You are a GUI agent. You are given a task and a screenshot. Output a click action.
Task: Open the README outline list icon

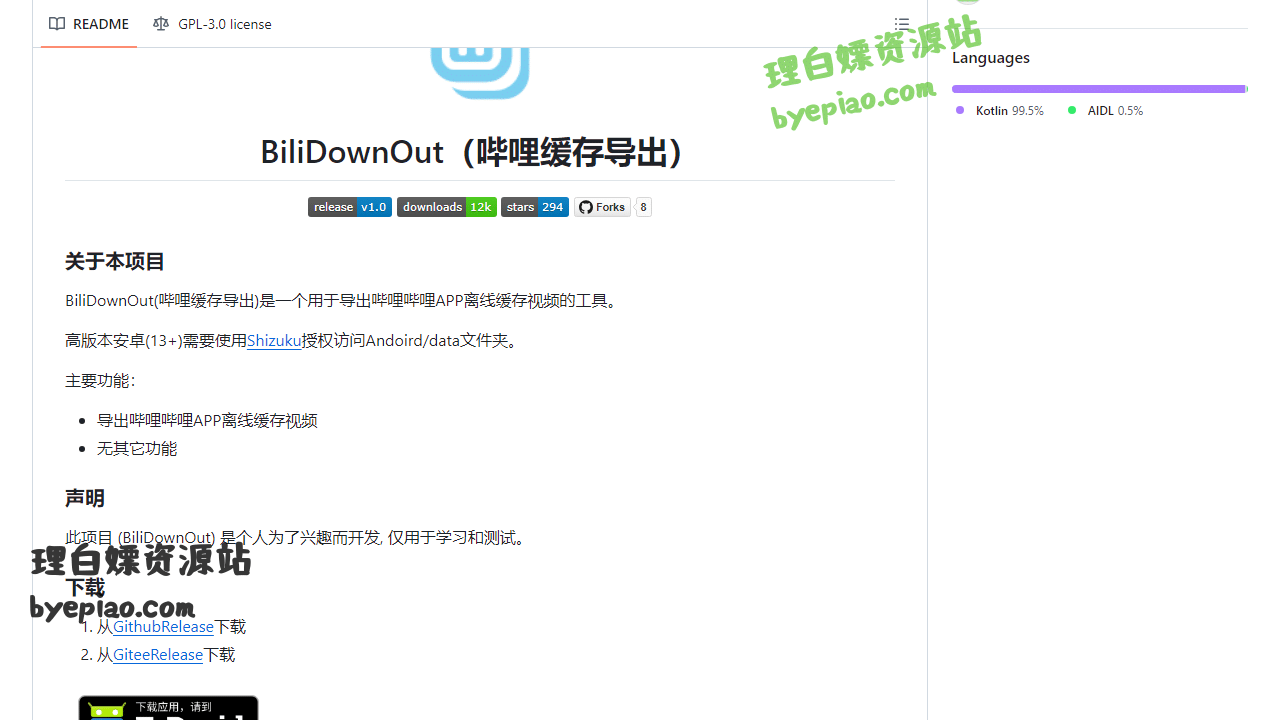pos(901,24)
